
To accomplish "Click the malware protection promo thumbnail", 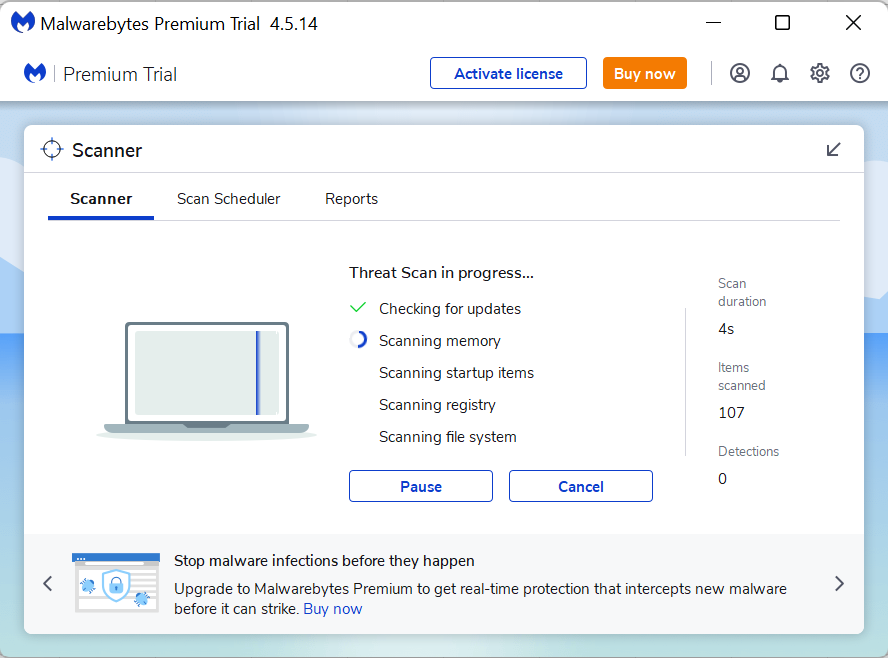I will [116, 583].
